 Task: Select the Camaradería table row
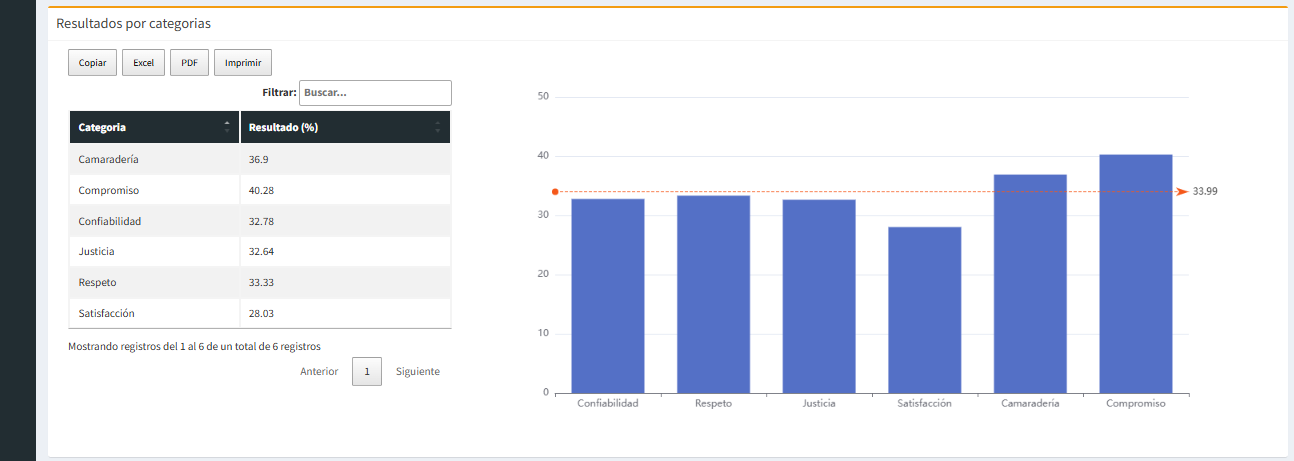pos(260,159)
